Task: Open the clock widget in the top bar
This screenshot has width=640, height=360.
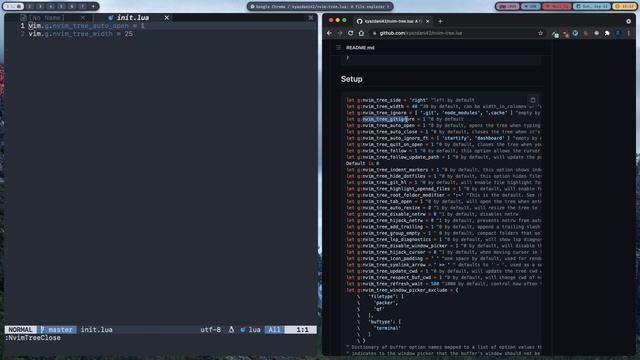Action: 624,7
